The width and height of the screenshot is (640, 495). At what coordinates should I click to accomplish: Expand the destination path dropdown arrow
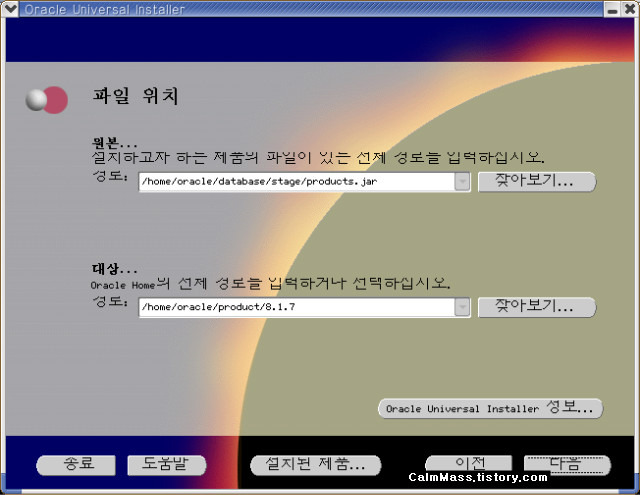[462, 307]
